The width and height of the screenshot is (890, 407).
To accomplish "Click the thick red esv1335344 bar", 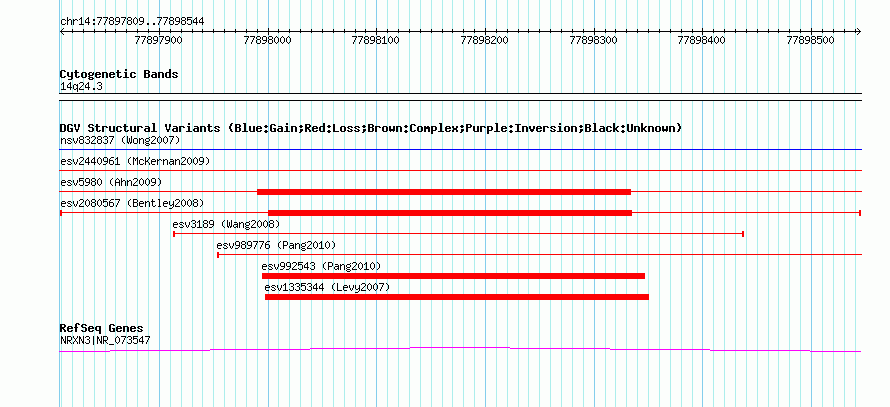I will 456,297.
